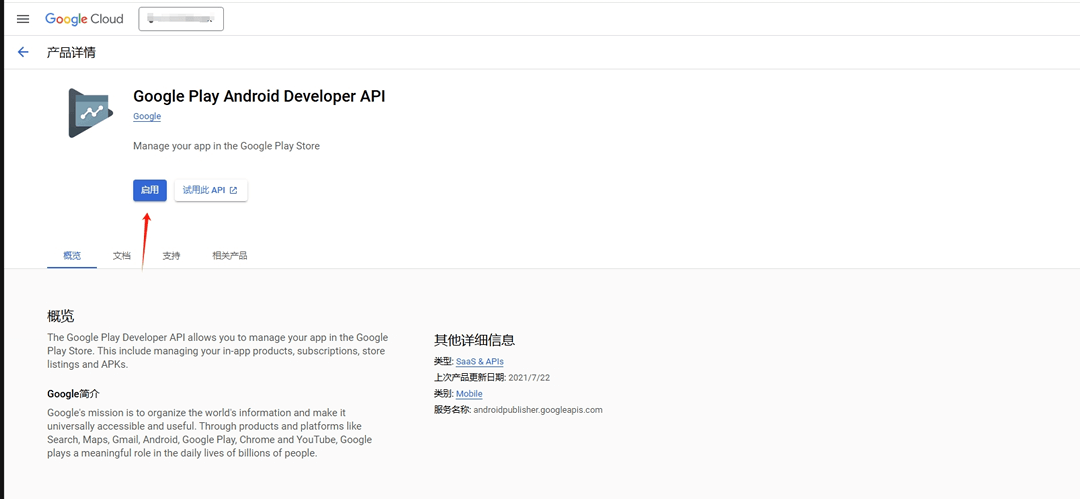Viewport: 1080px width, 499px height.
Task: Click the 其他详细信息 section heading
Action: 474,340
